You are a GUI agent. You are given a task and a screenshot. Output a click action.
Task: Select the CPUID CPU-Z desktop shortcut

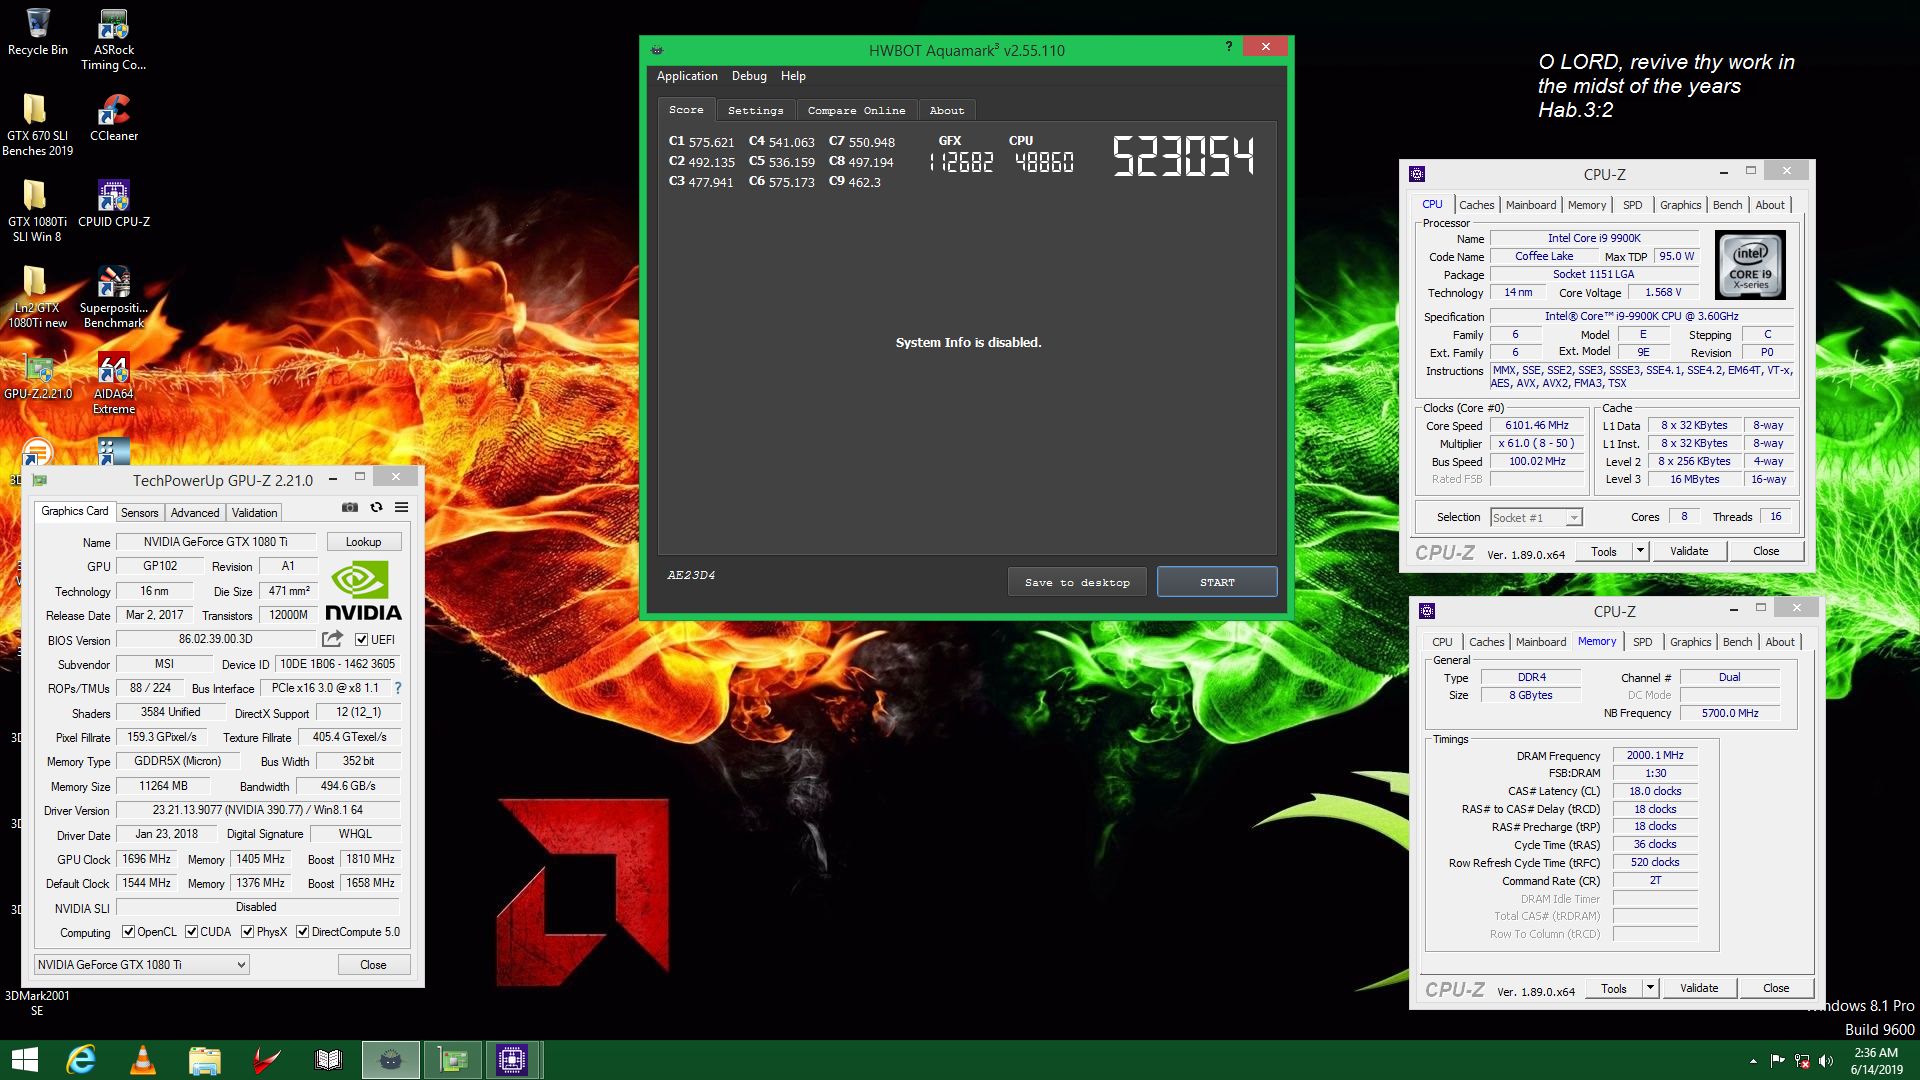[x=114, y=204]
